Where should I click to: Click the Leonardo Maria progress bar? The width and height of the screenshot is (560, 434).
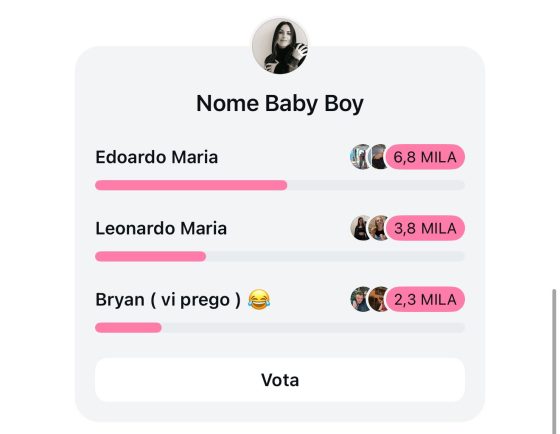tap(280, 256)
